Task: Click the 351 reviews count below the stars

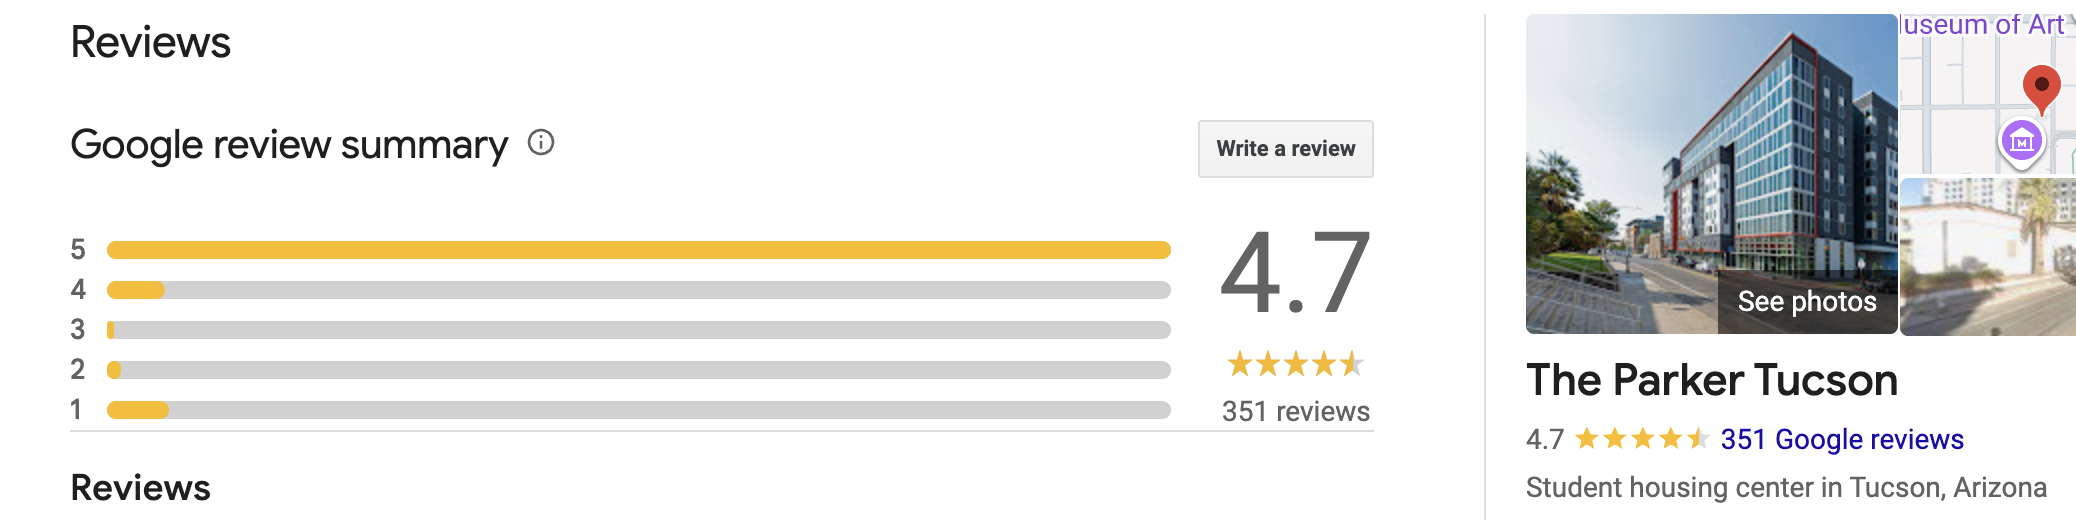Action: coord(1295,411)
